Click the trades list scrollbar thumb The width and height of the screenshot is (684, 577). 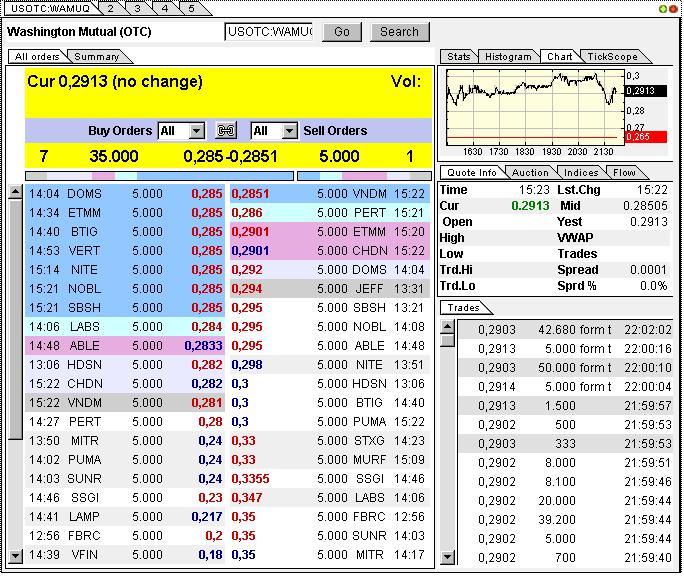tap(448, 340)
